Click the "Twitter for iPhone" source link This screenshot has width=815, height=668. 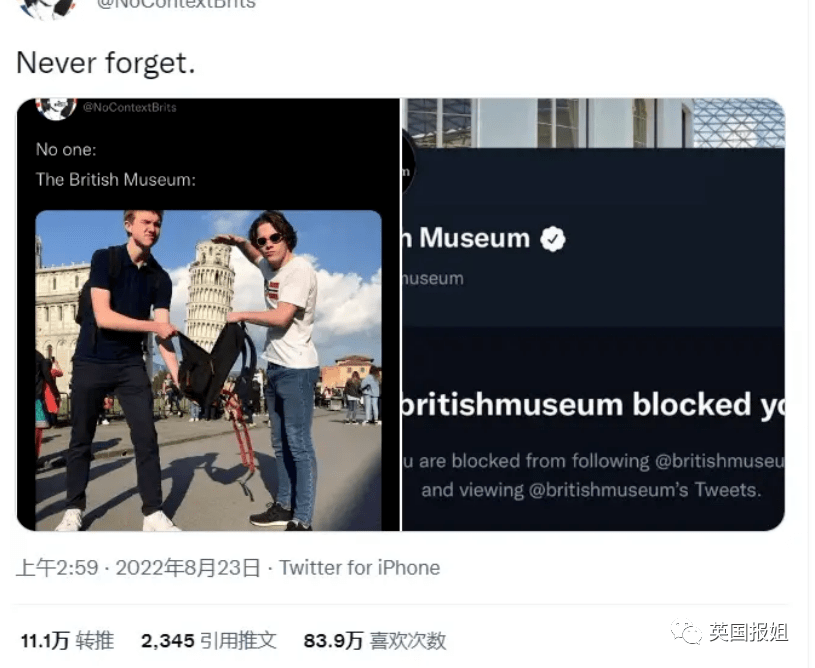(x=360, y=568)
